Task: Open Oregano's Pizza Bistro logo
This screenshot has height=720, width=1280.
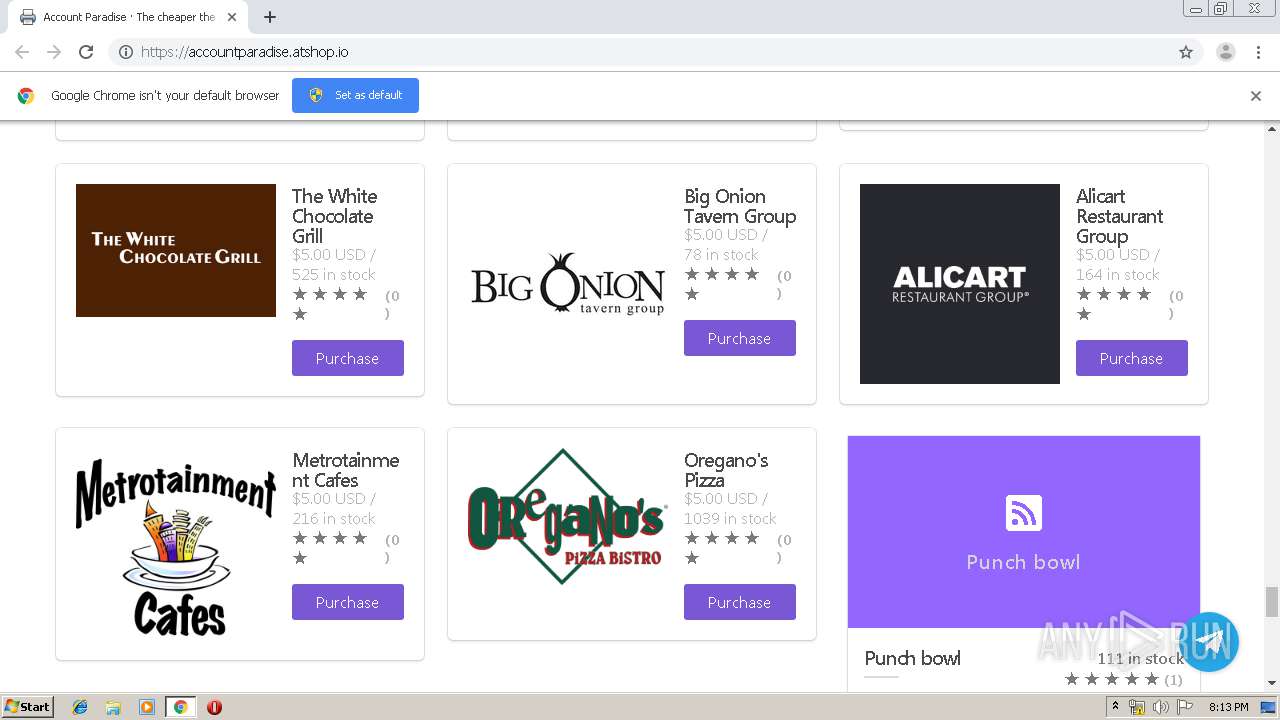Action: coord(568,516)
